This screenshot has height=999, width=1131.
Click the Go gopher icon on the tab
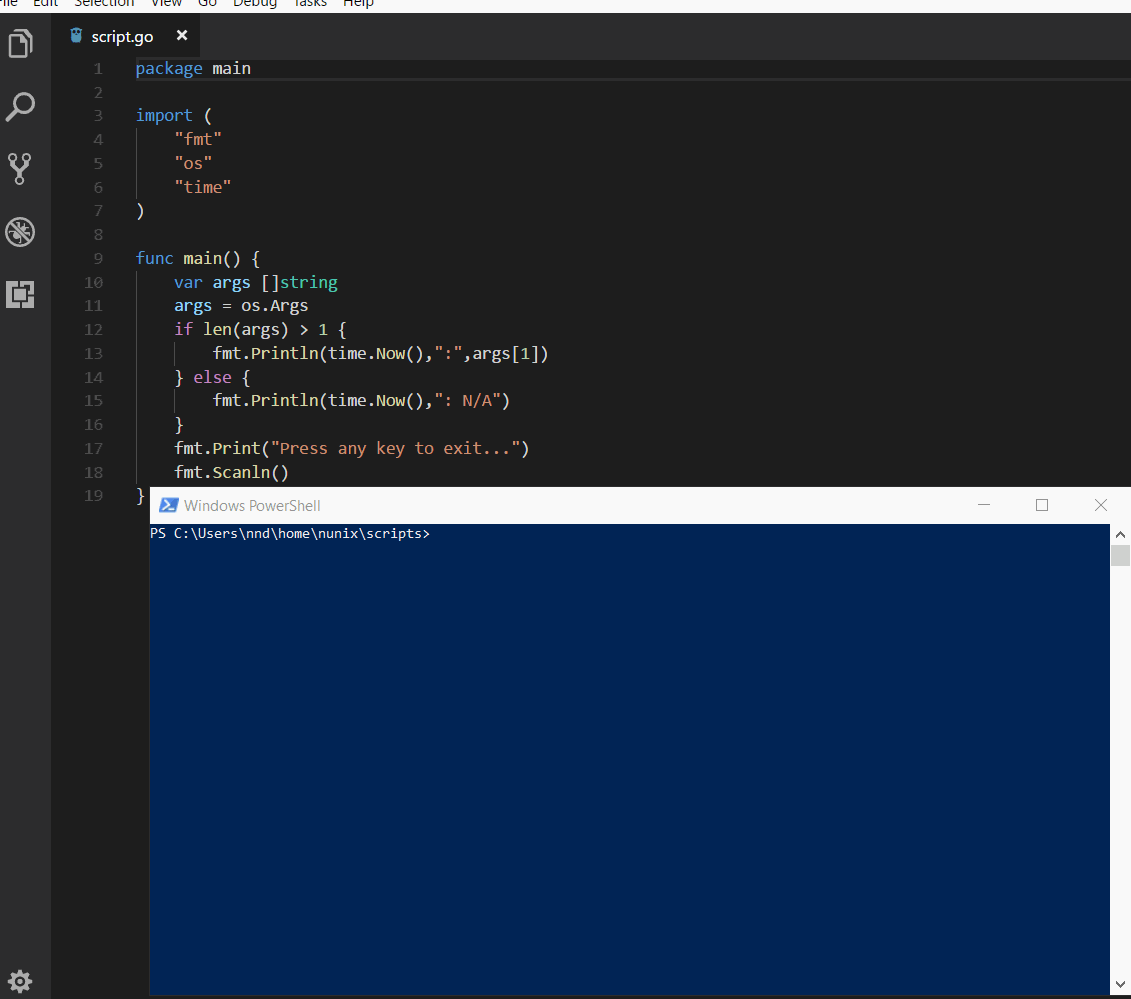[76, 34]
